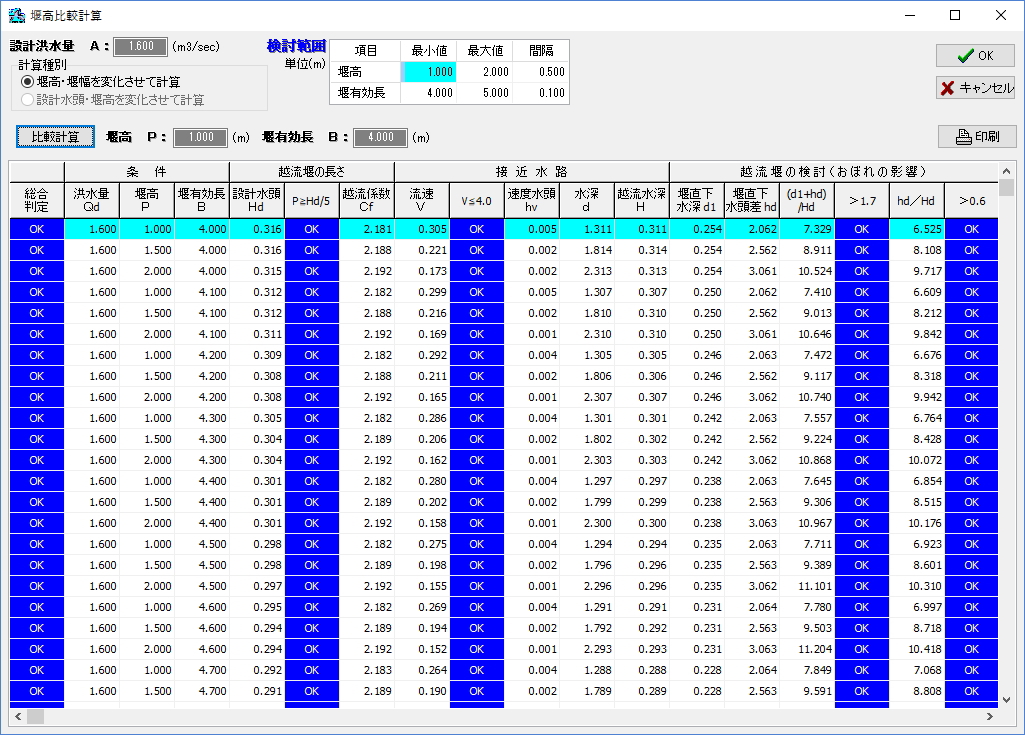The width and height of the screenshot is (1025, 735).
Task: Select 堰有効長 最小値 cell 4.000
Action: coord(428,93)
